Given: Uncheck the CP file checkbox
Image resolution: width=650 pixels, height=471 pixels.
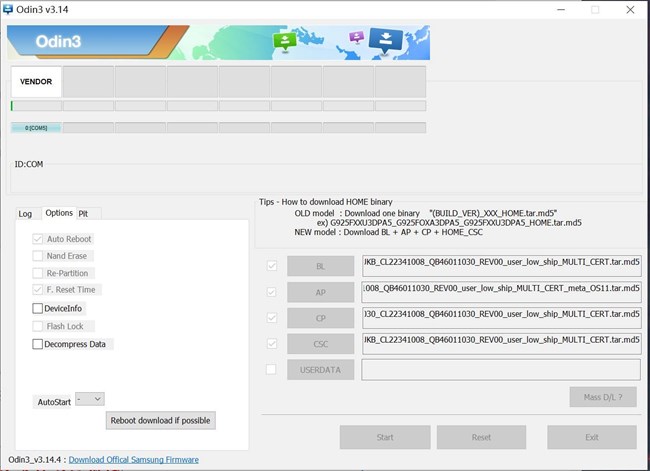Looking at the screenshot, I should [272, 318].
